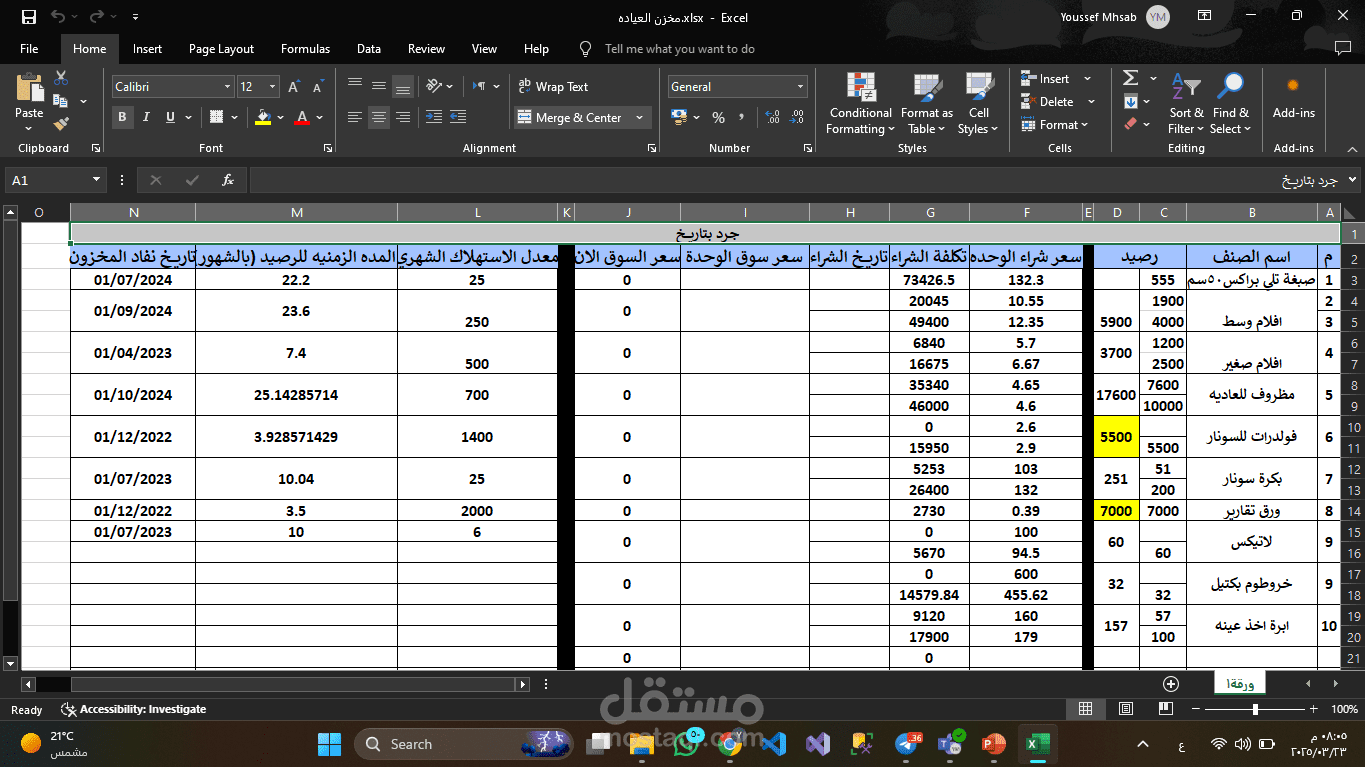Open Format as Table gallery

[926, 104]
